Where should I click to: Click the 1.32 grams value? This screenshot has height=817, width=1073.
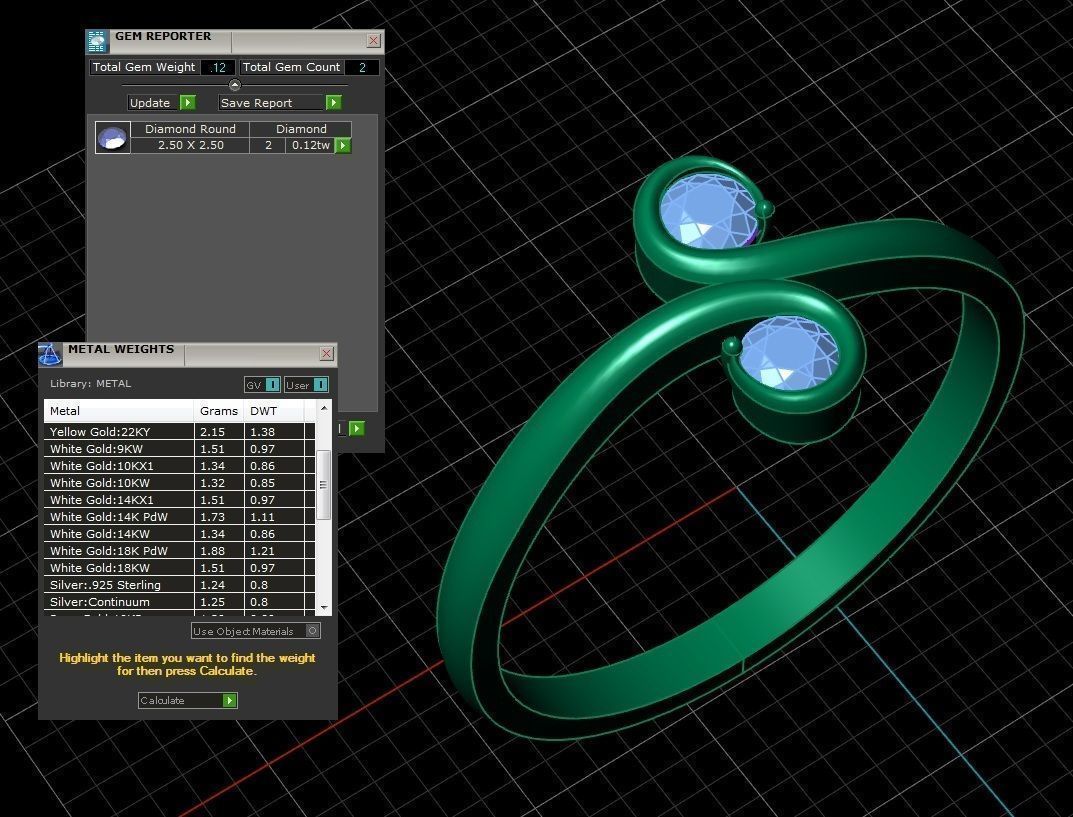[212, 482]
